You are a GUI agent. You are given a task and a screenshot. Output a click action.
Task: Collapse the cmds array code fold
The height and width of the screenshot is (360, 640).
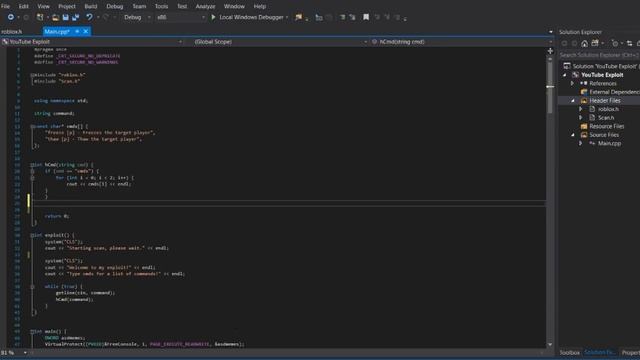(x=32, y=127)
